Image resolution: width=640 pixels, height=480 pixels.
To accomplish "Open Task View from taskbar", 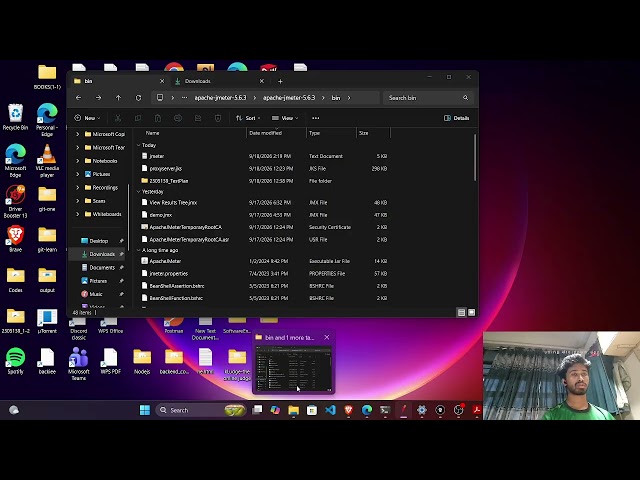I will [x=257, y=410].
